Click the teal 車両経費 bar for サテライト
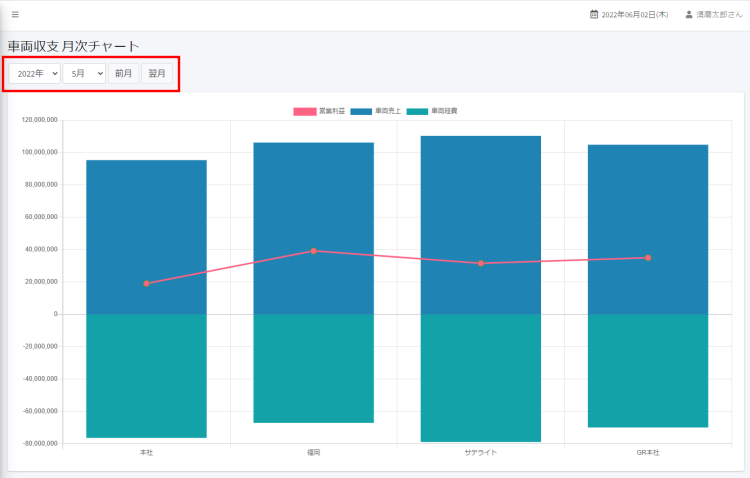 (481, 378)
